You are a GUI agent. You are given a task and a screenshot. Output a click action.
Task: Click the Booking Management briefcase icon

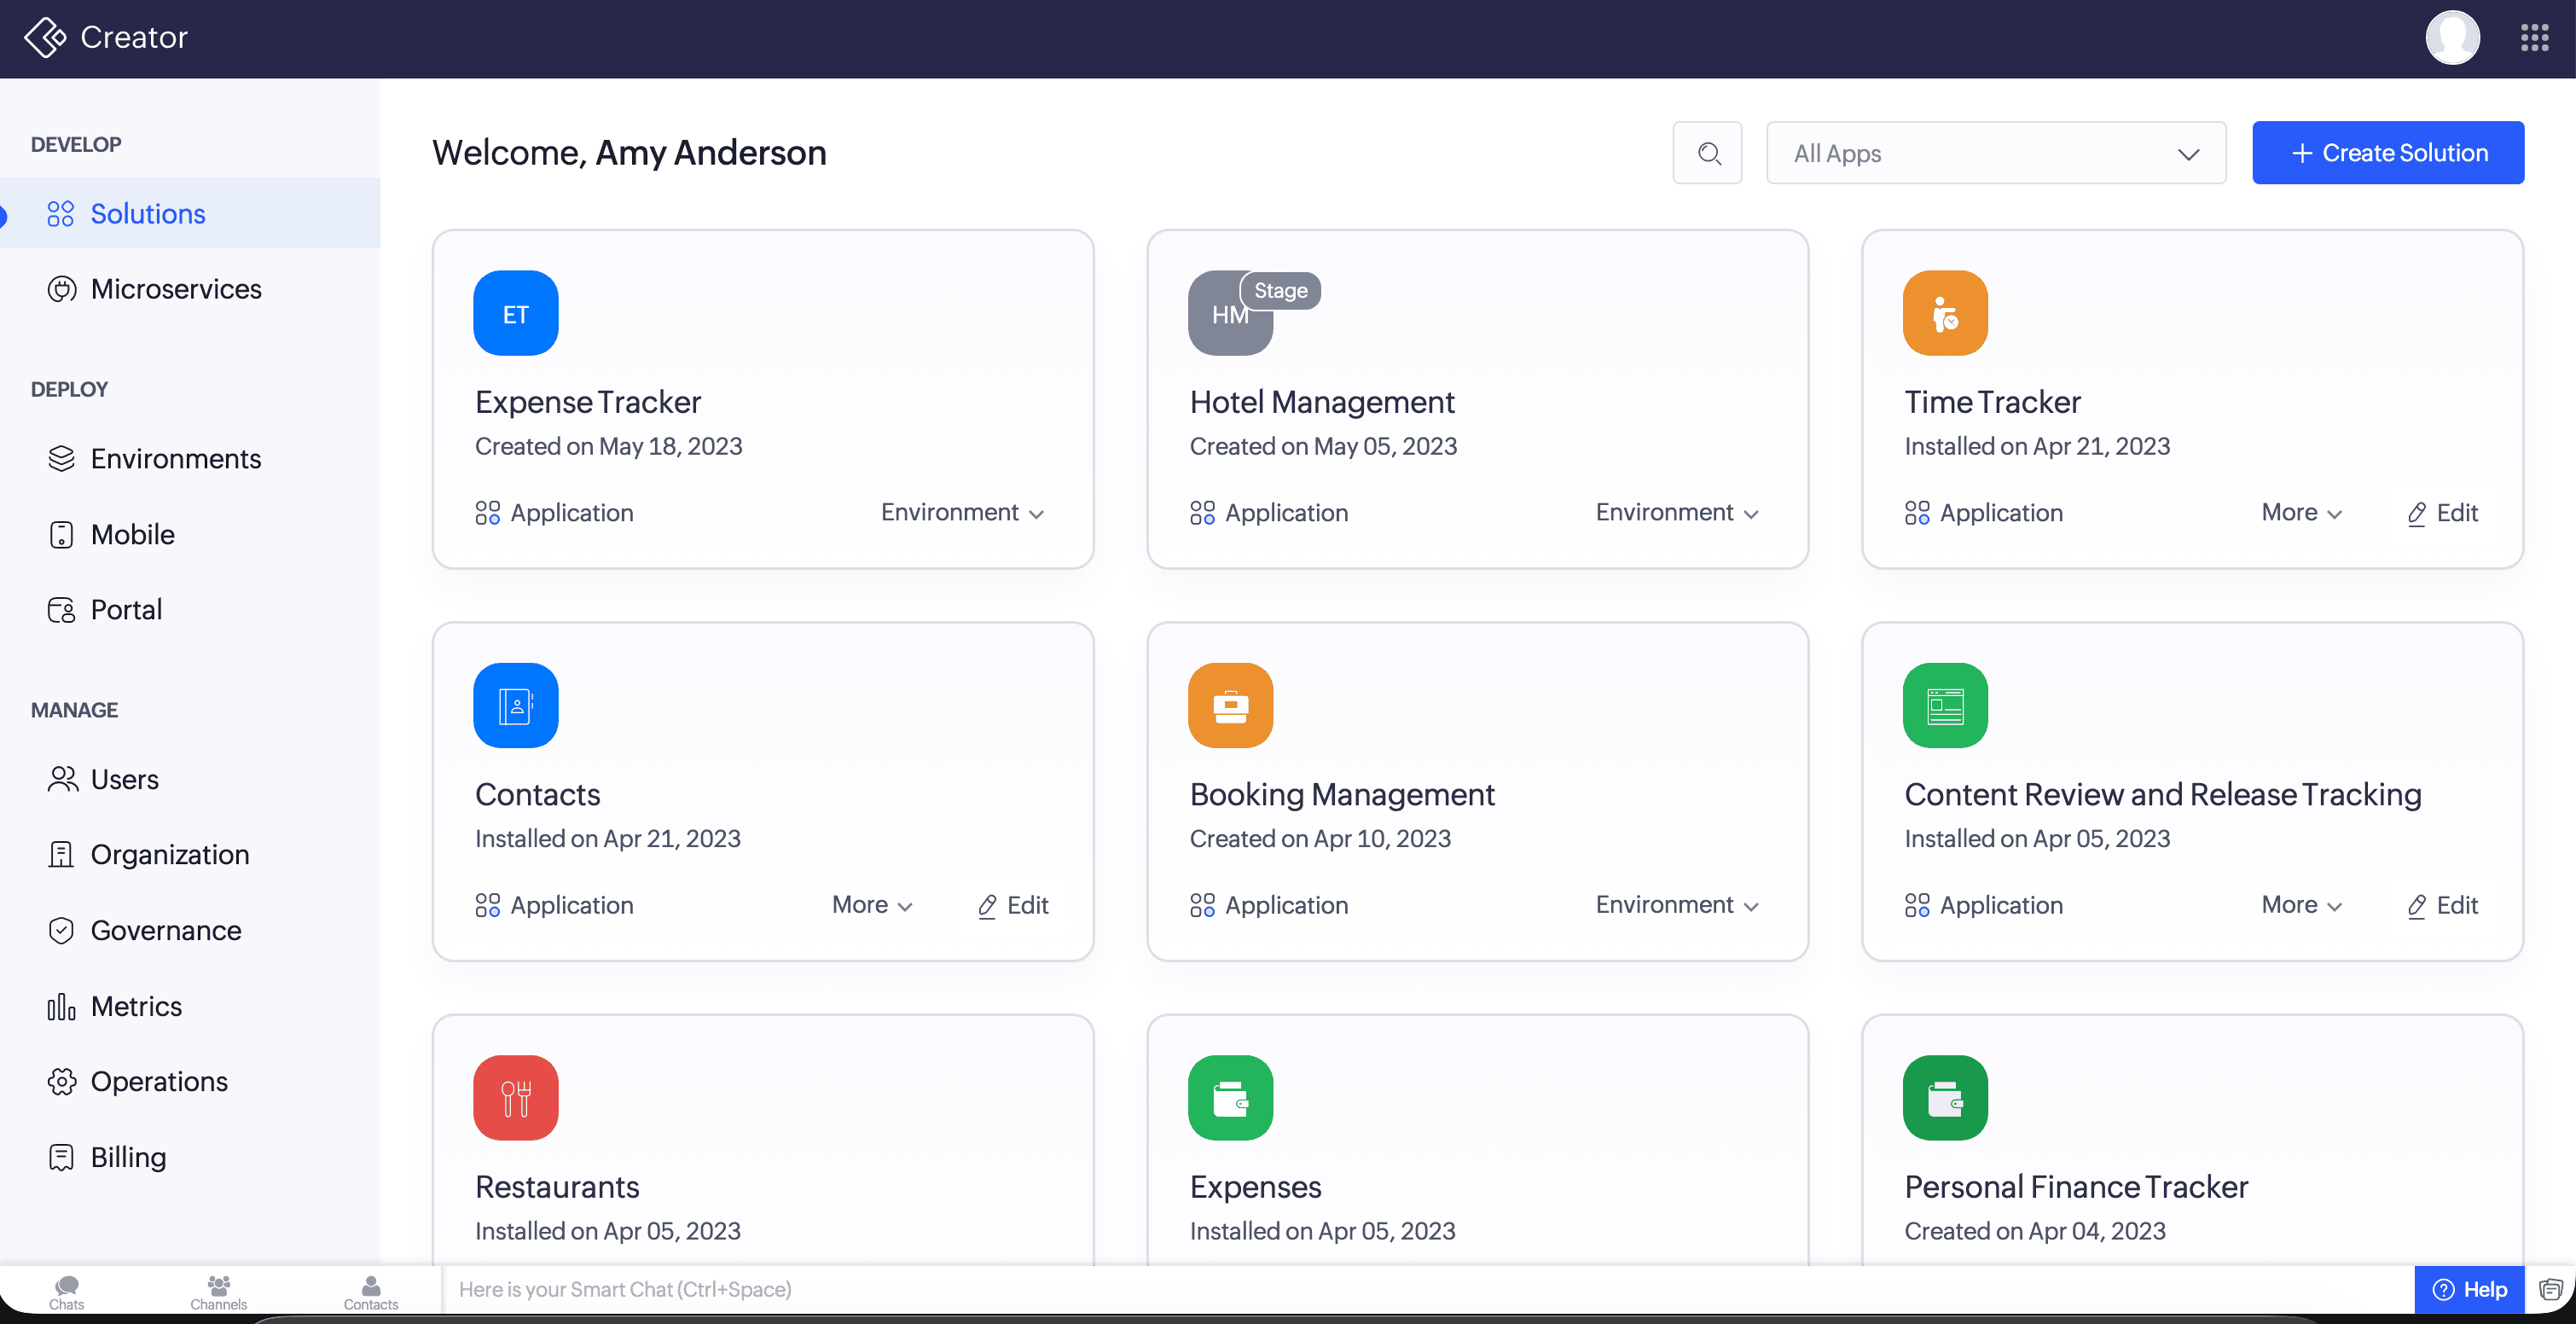point(1229,705)
